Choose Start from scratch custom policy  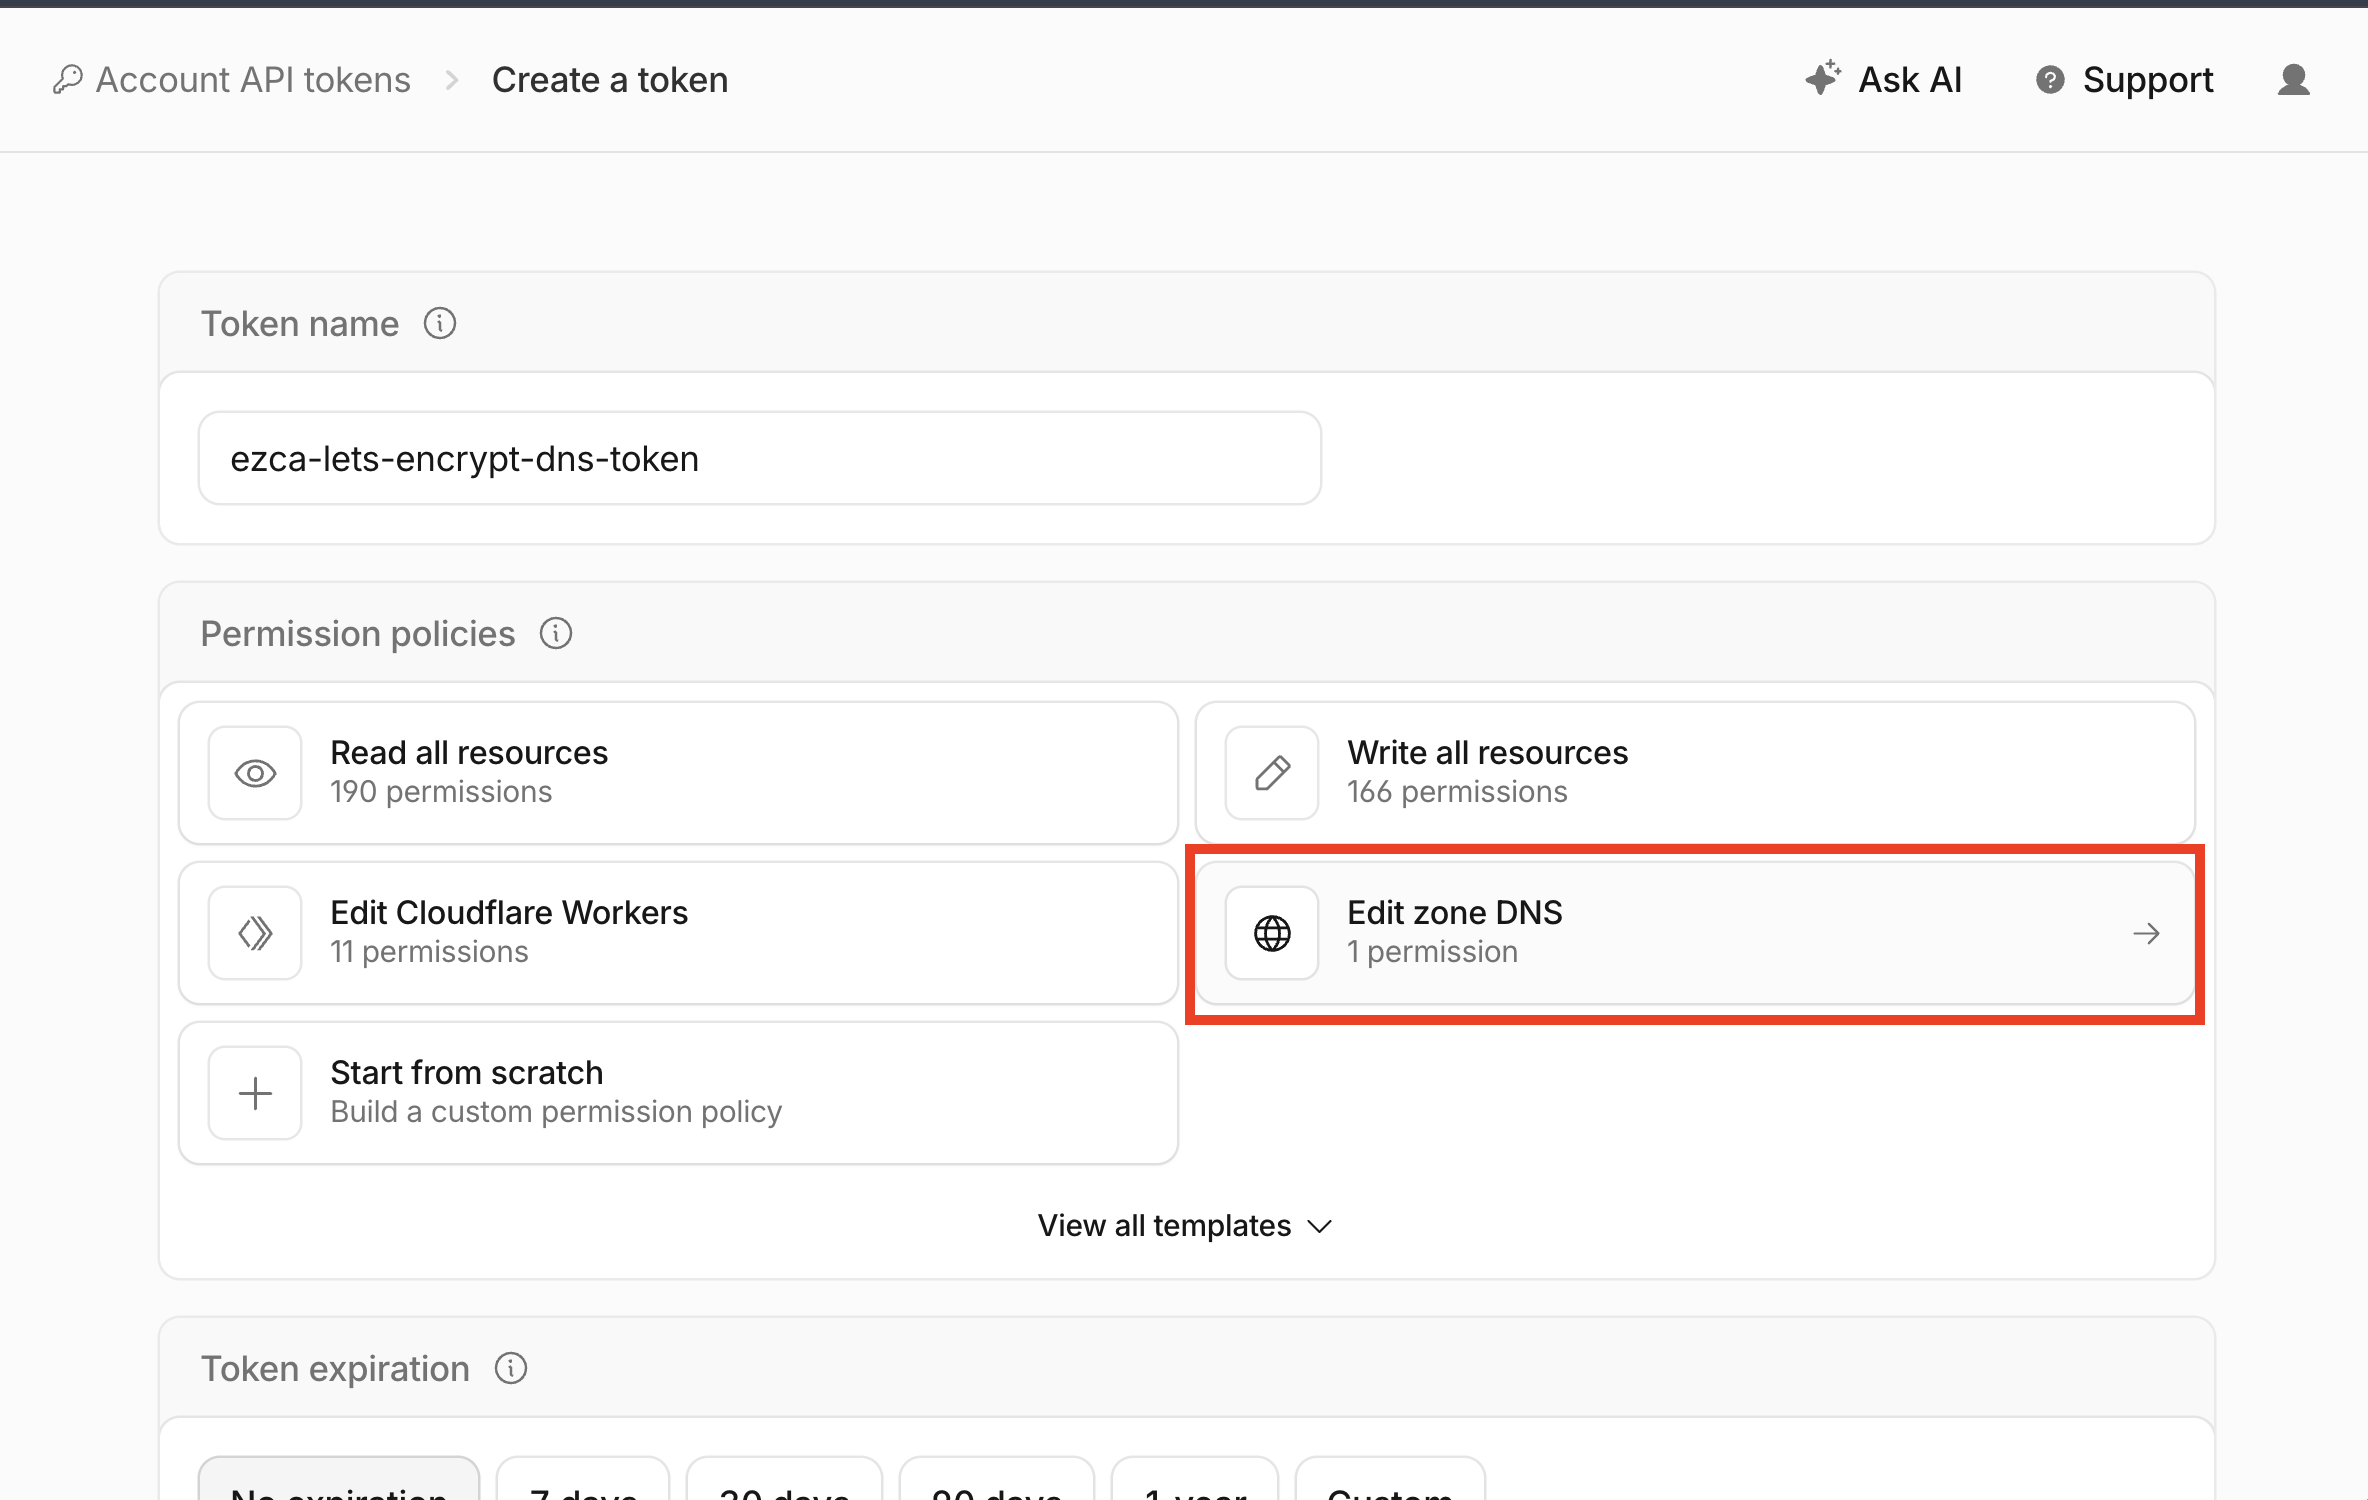coord(678,1093)
